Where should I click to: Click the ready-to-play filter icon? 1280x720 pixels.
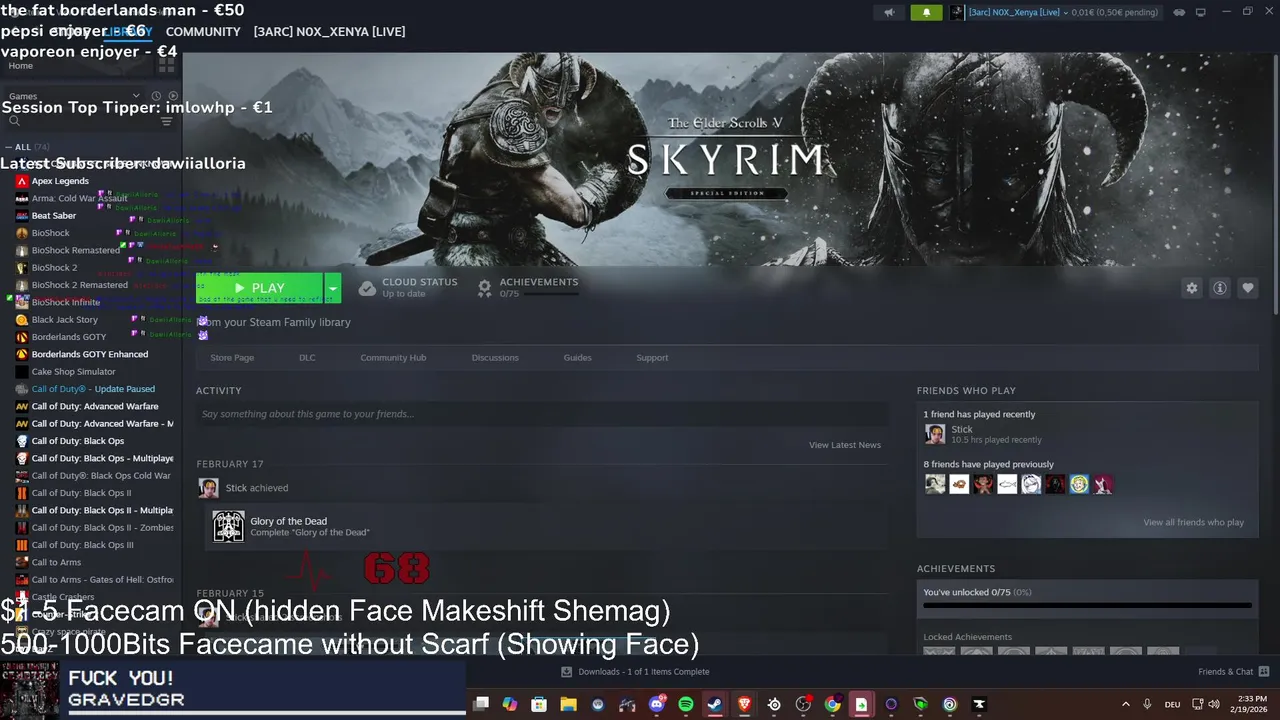point(172,96)
